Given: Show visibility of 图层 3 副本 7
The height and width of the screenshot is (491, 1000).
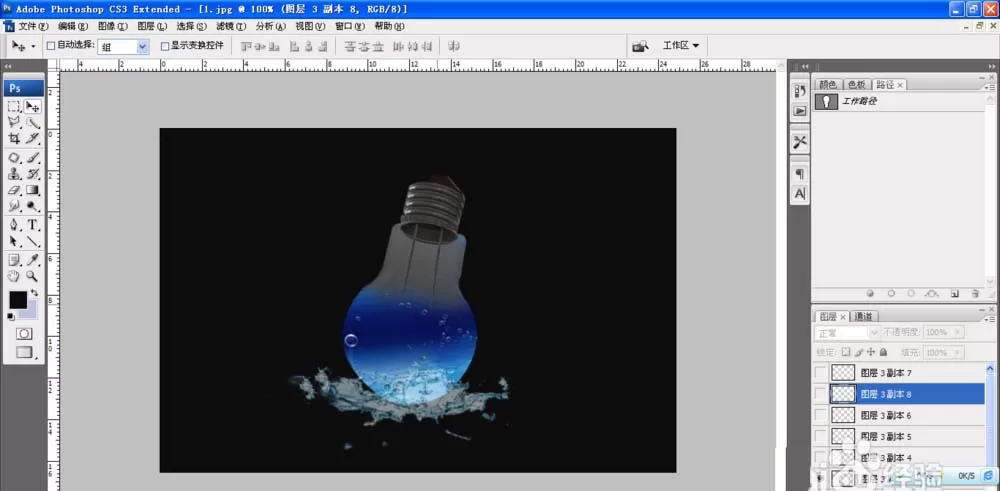Looking at the screenshot, I should point(821,372).
